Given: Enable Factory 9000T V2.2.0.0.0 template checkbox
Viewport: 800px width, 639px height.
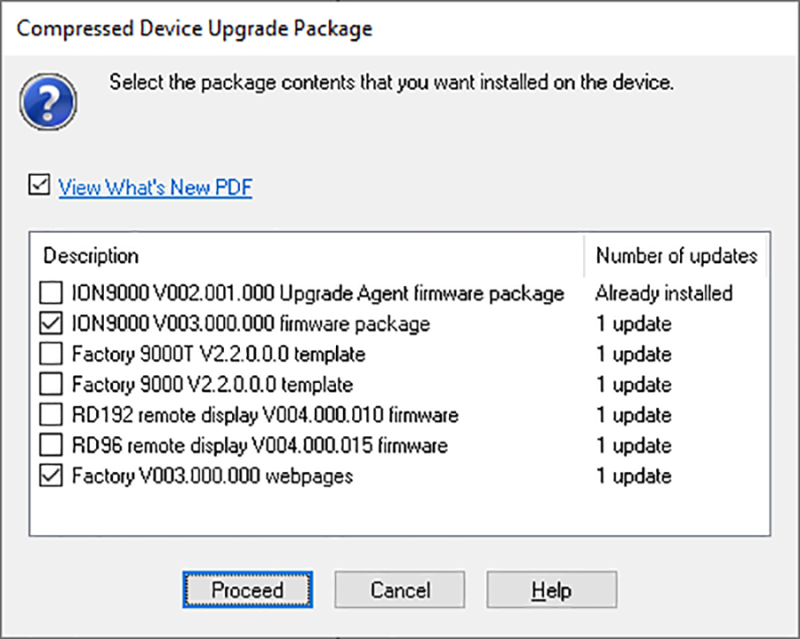Looking at the screenshot, I should [51, 354].
